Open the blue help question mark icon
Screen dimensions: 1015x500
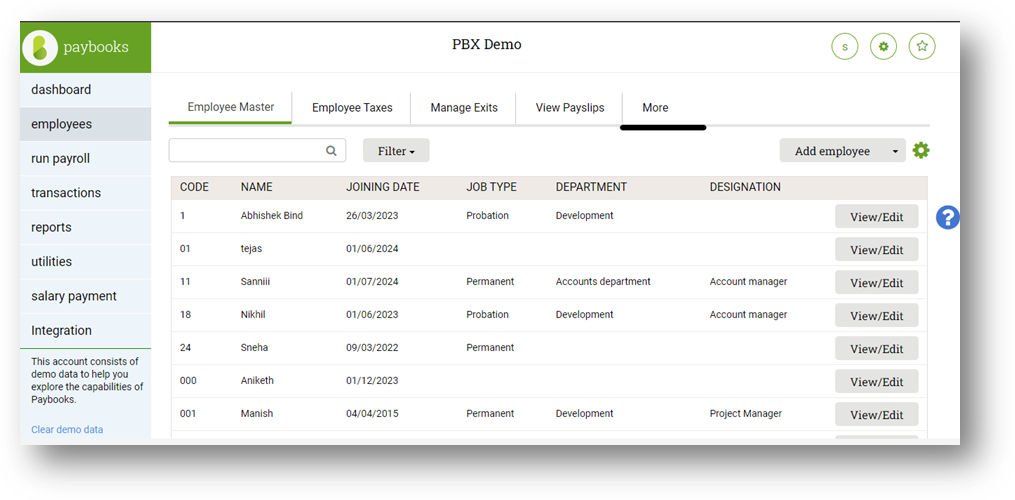(947, 217)
